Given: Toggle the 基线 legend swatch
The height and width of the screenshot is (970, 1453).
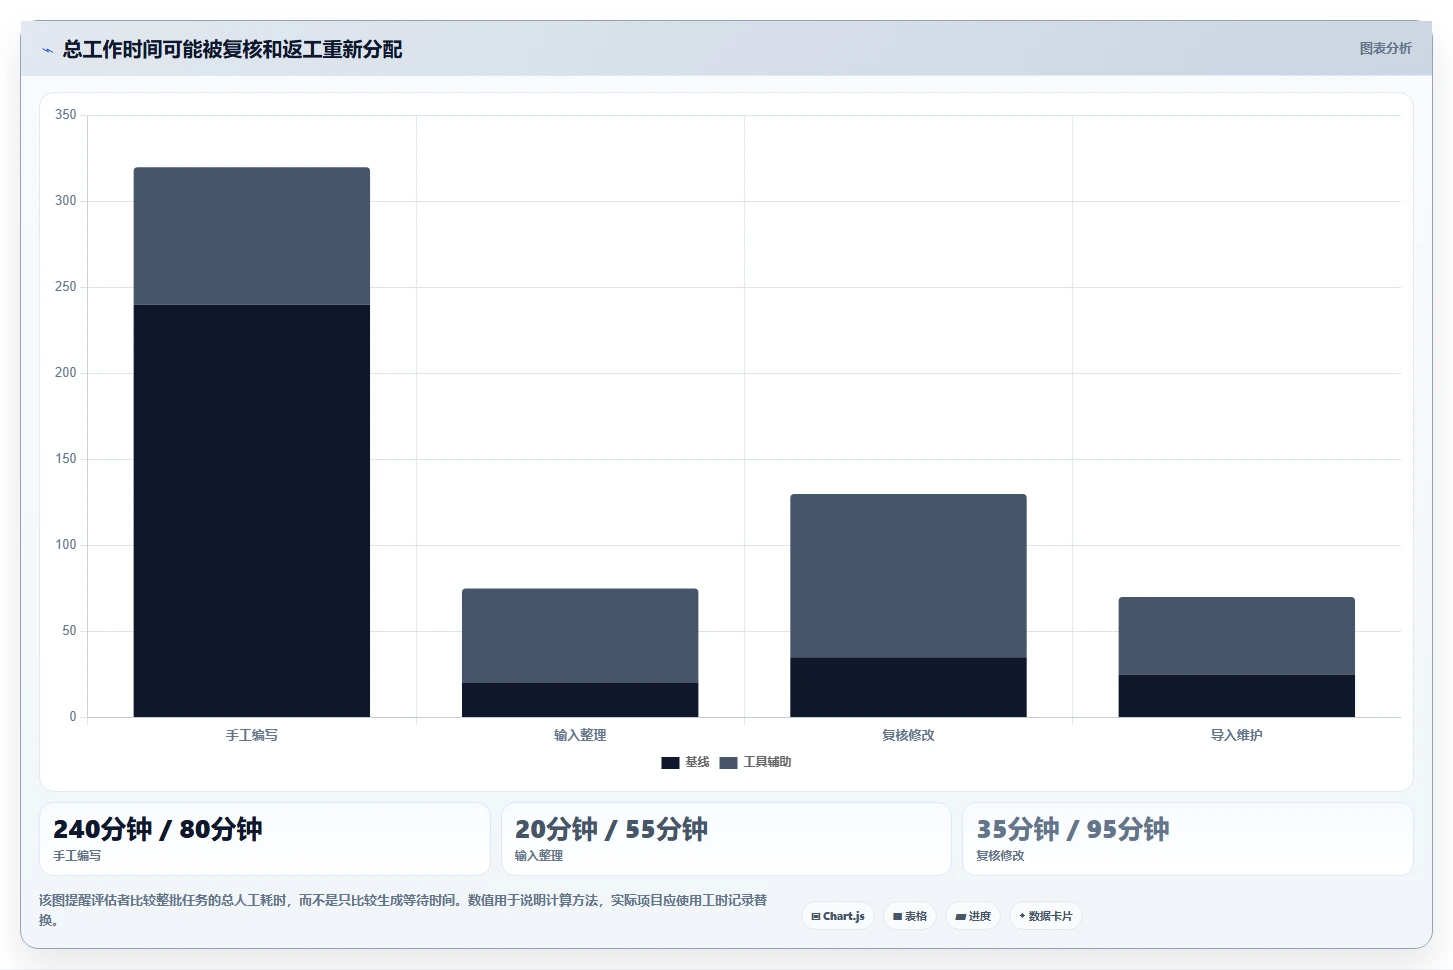Looking at the screenshot, I should click(670, 763).
